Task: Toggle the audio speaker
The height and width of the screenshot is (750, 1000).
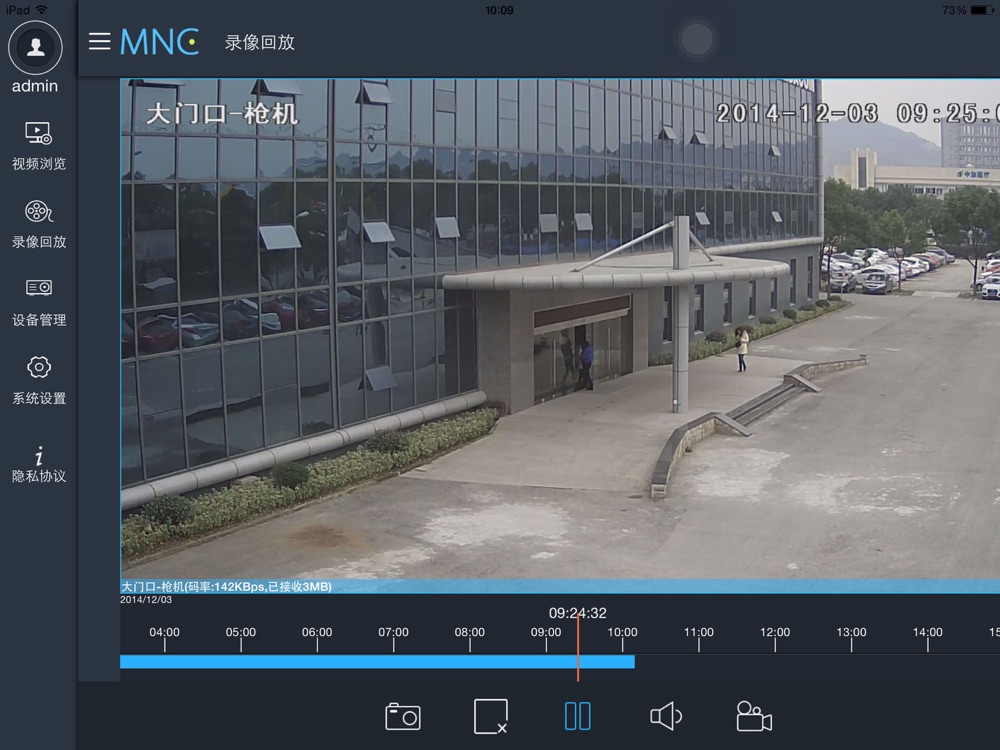Action: (666, 716)
